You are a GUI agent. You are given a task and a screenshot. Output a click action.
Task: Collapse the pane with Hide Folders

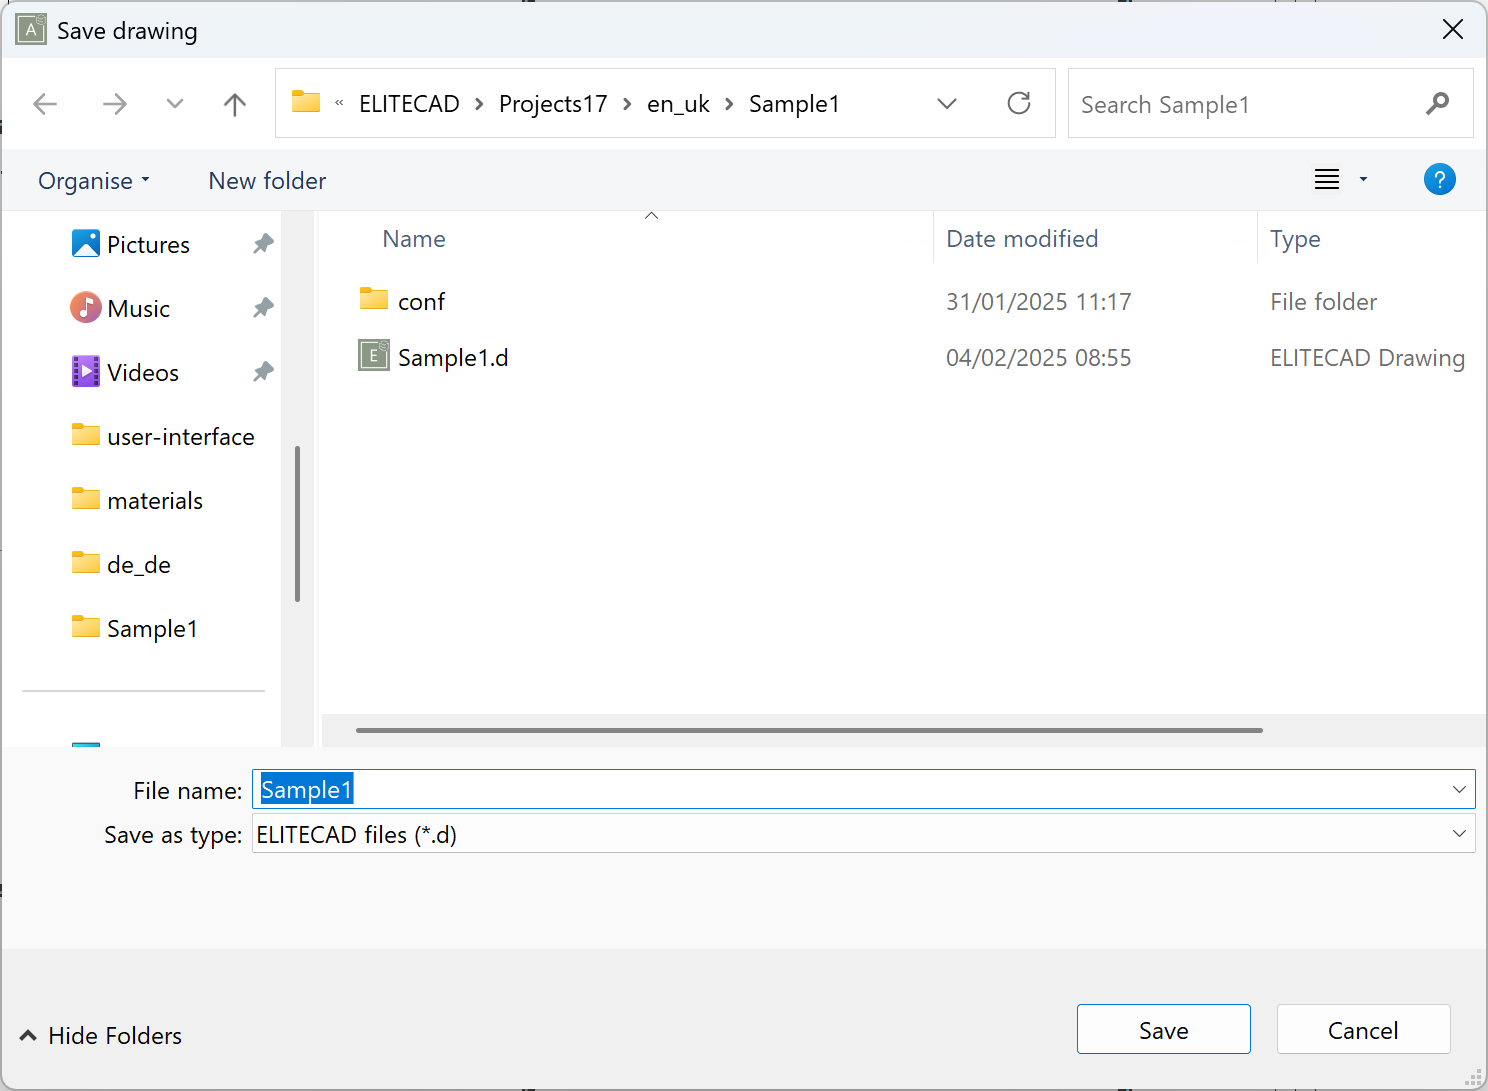(x=101, y=1035)
